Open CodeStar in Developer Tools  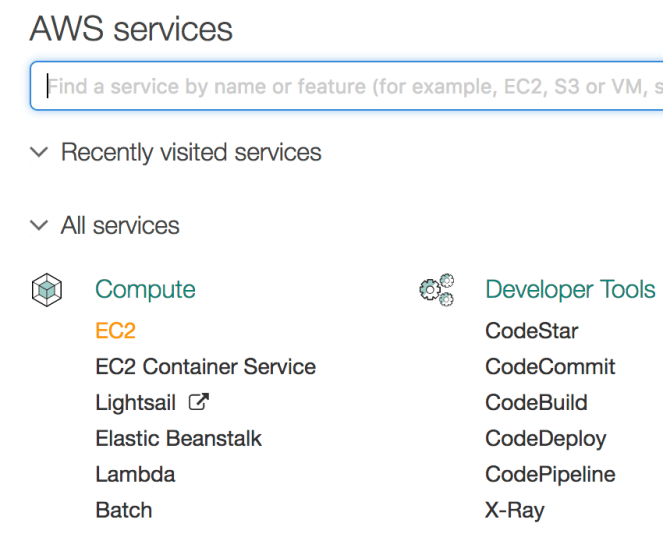click(531, 331)
